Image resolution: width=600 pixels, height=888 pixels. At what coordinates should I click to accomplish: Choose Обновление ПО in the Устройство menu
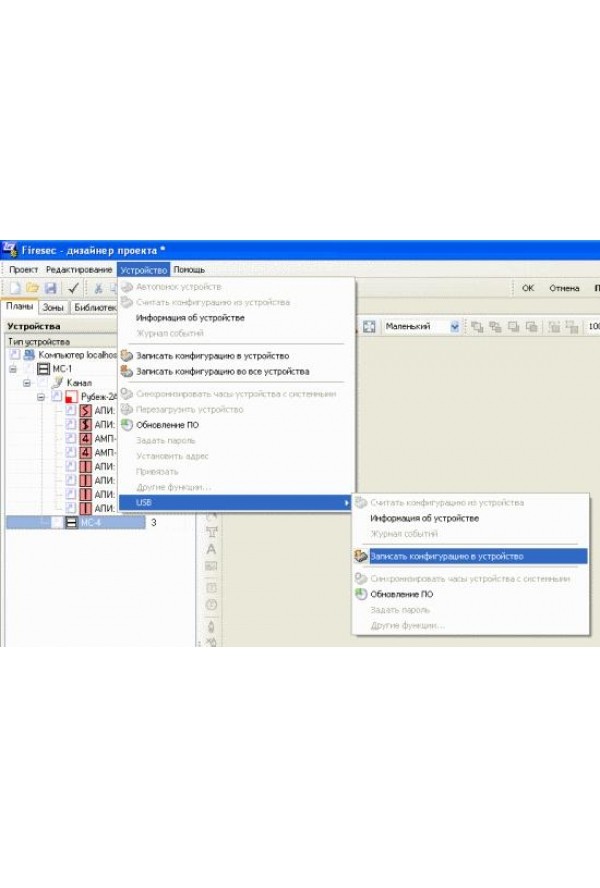(167, 425)
